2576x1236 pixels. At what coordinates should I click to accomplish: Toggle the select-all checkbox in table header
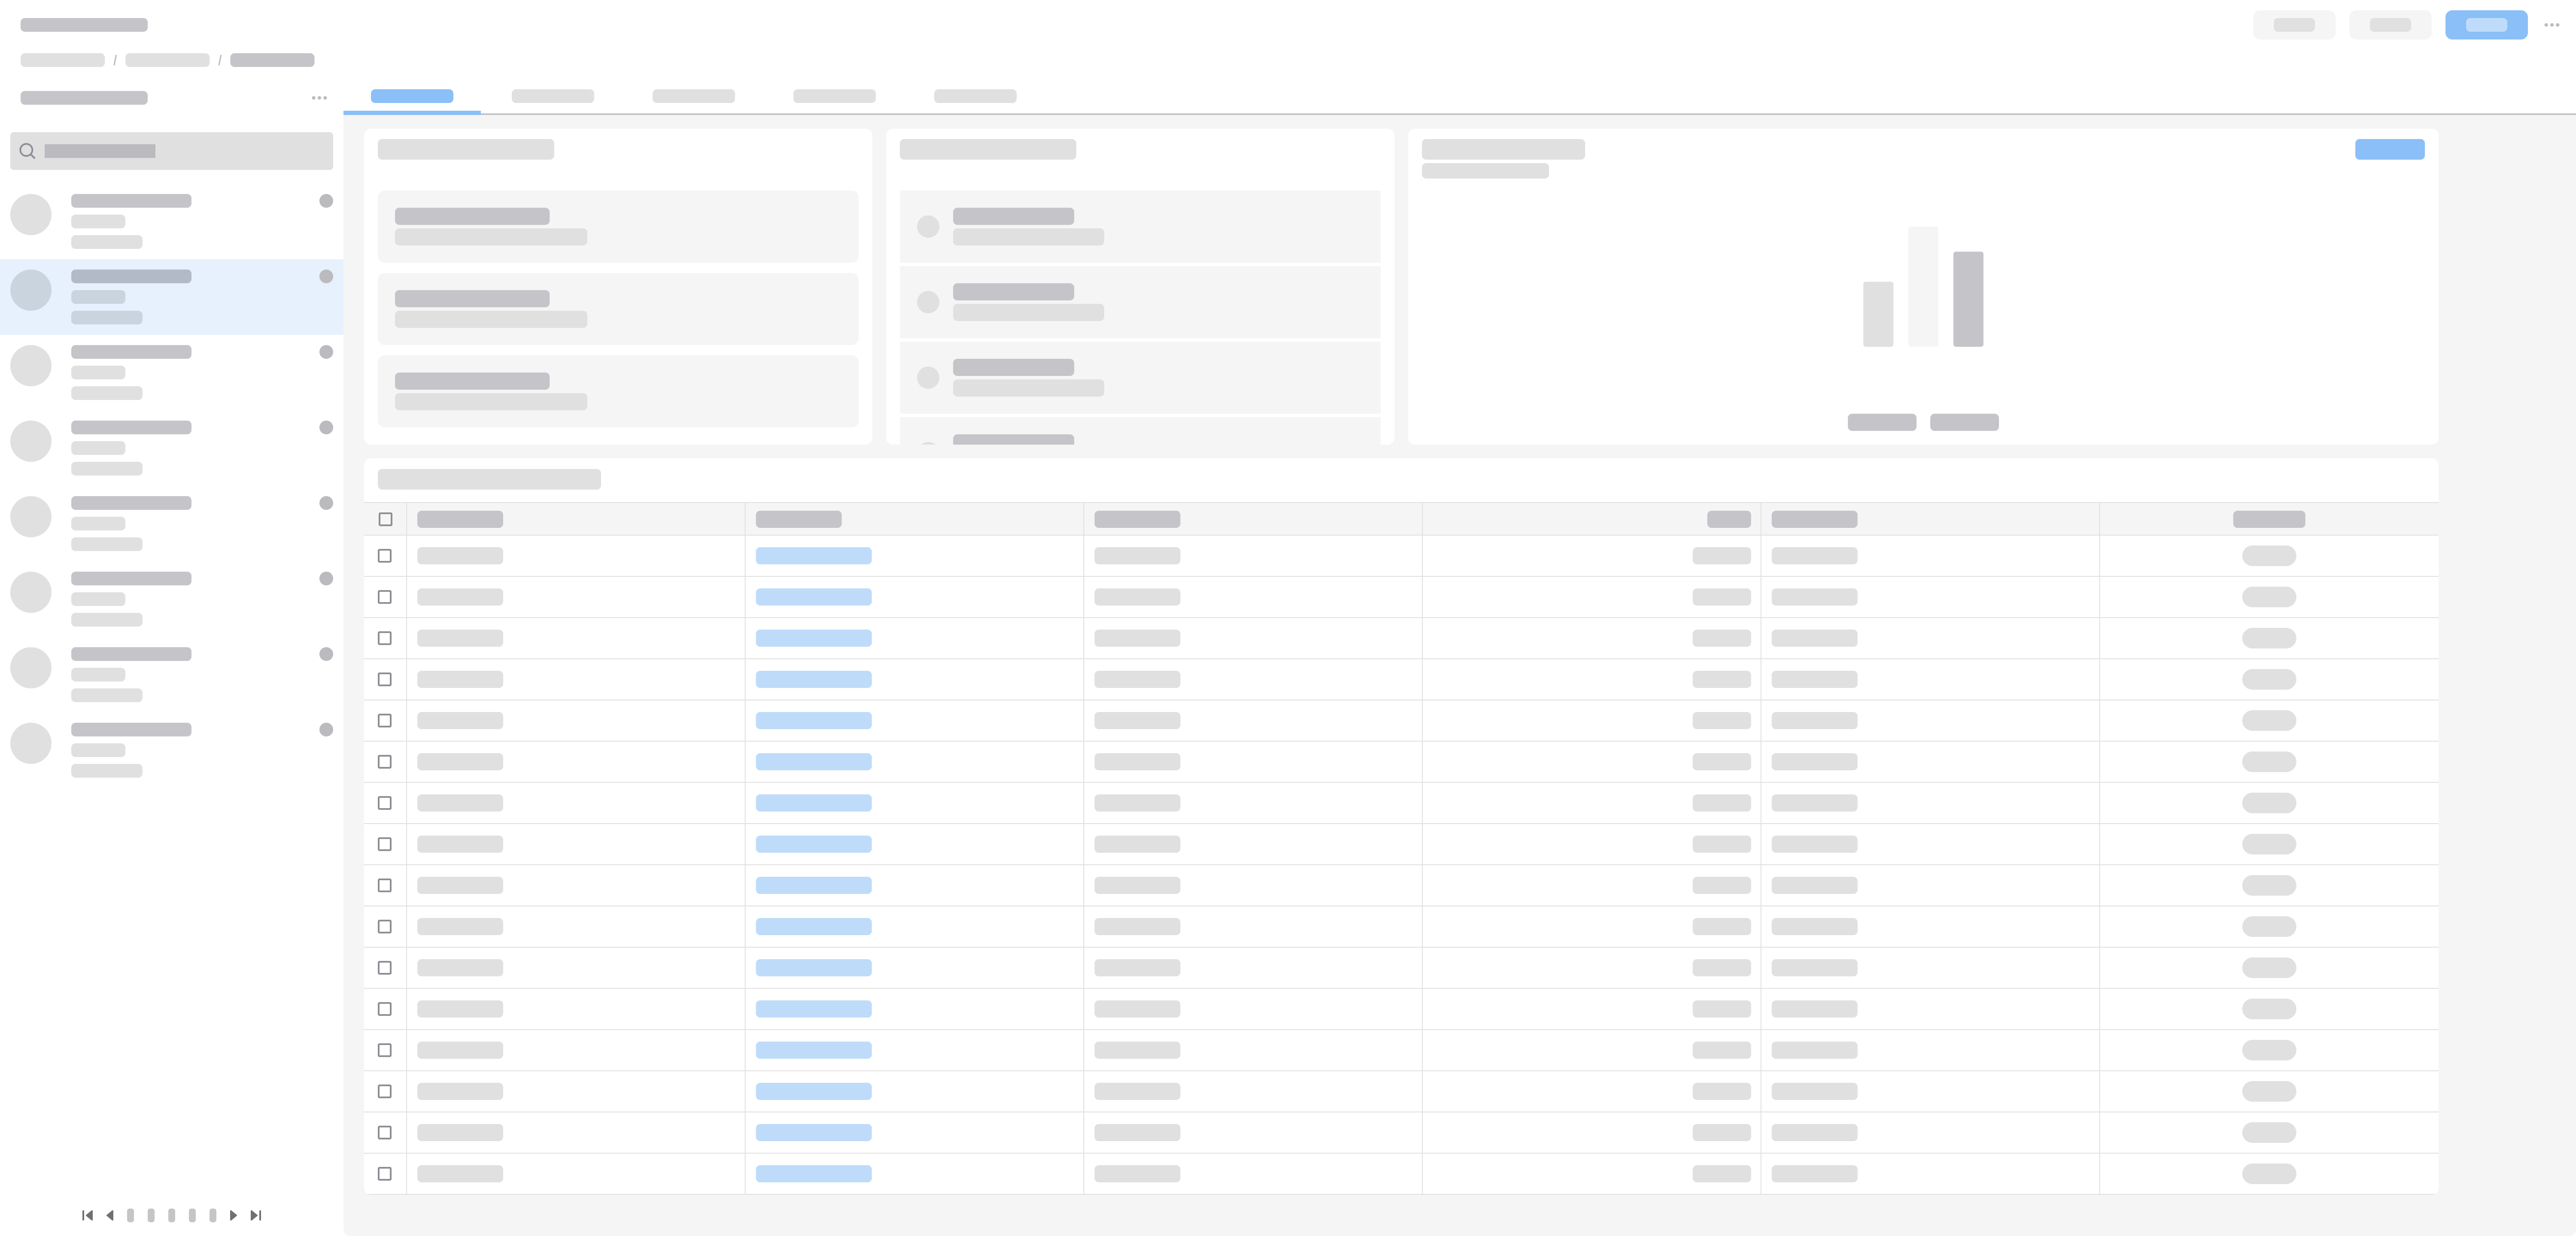385,519
